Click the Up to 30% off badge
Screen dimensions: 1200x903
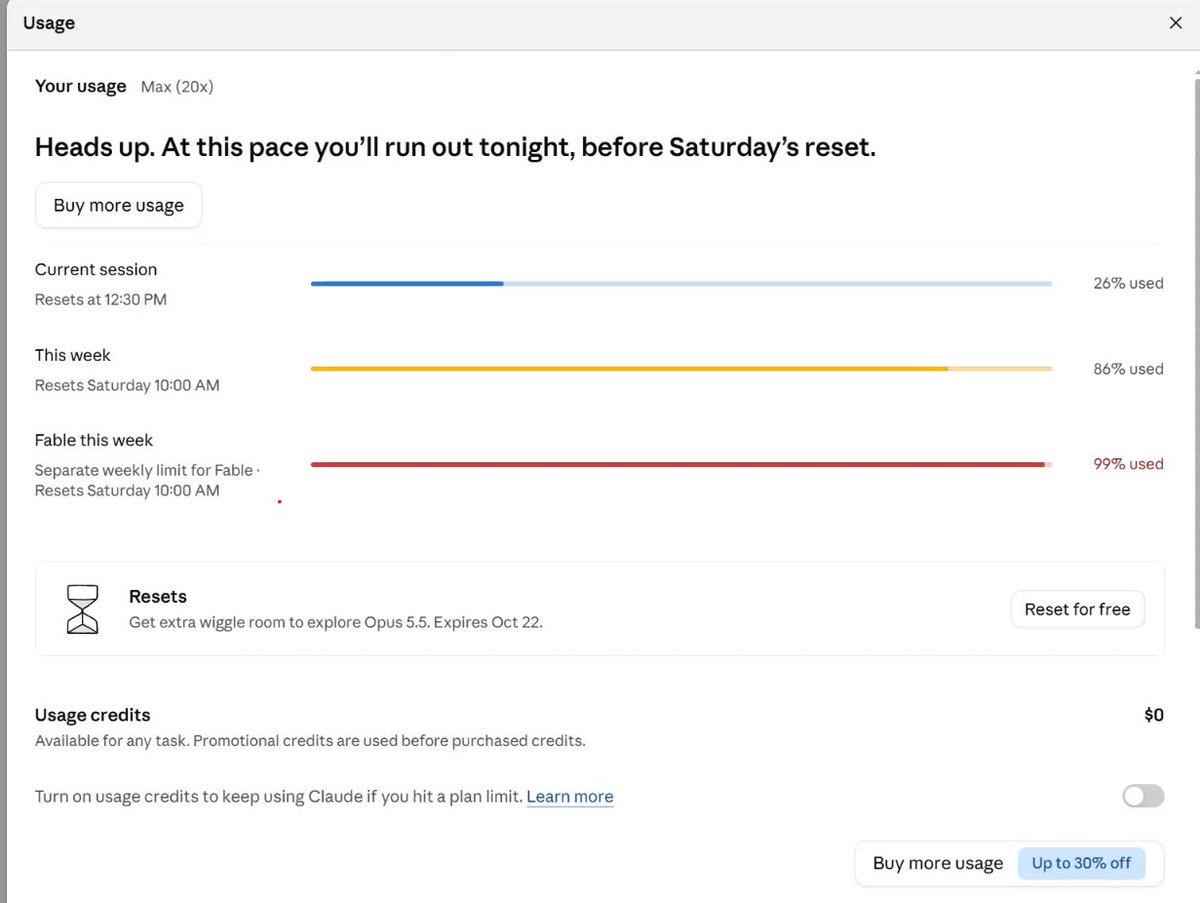coord(1081,863)
